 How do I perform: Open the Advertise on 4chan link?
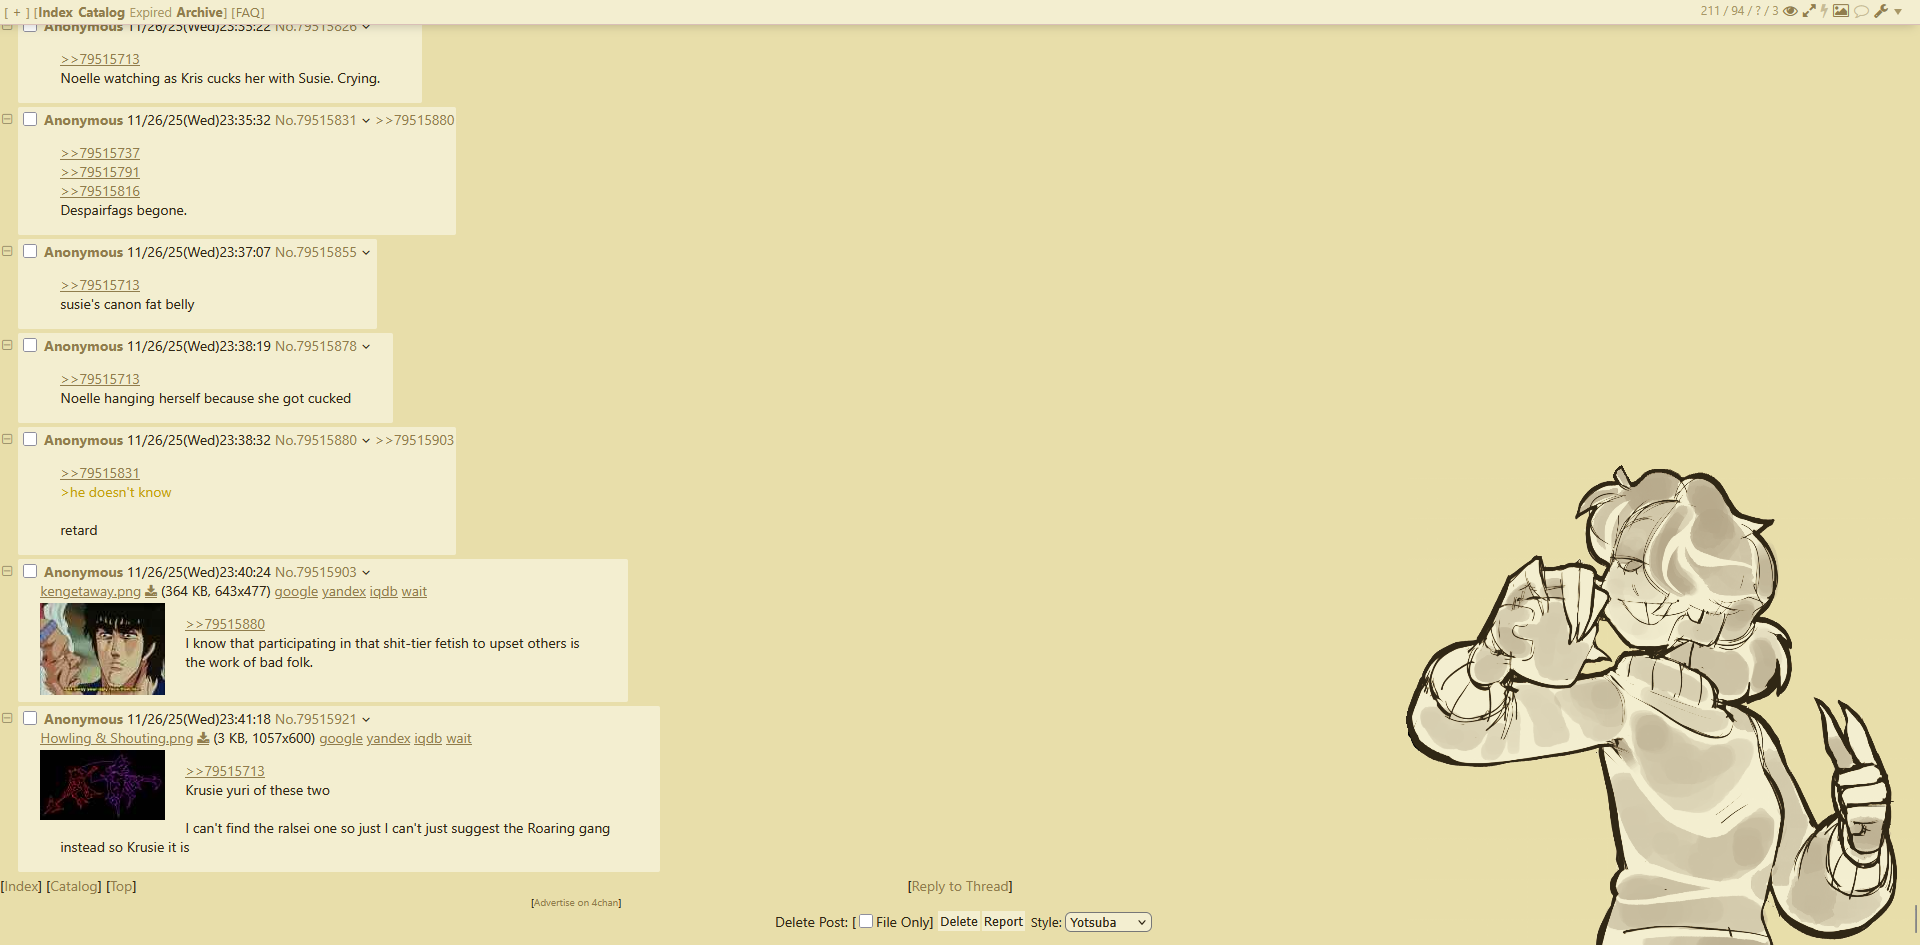click(x=576, y=903)
